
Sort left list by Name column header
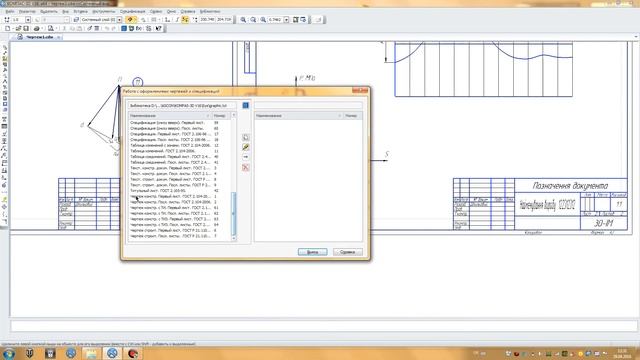(170, 116)
